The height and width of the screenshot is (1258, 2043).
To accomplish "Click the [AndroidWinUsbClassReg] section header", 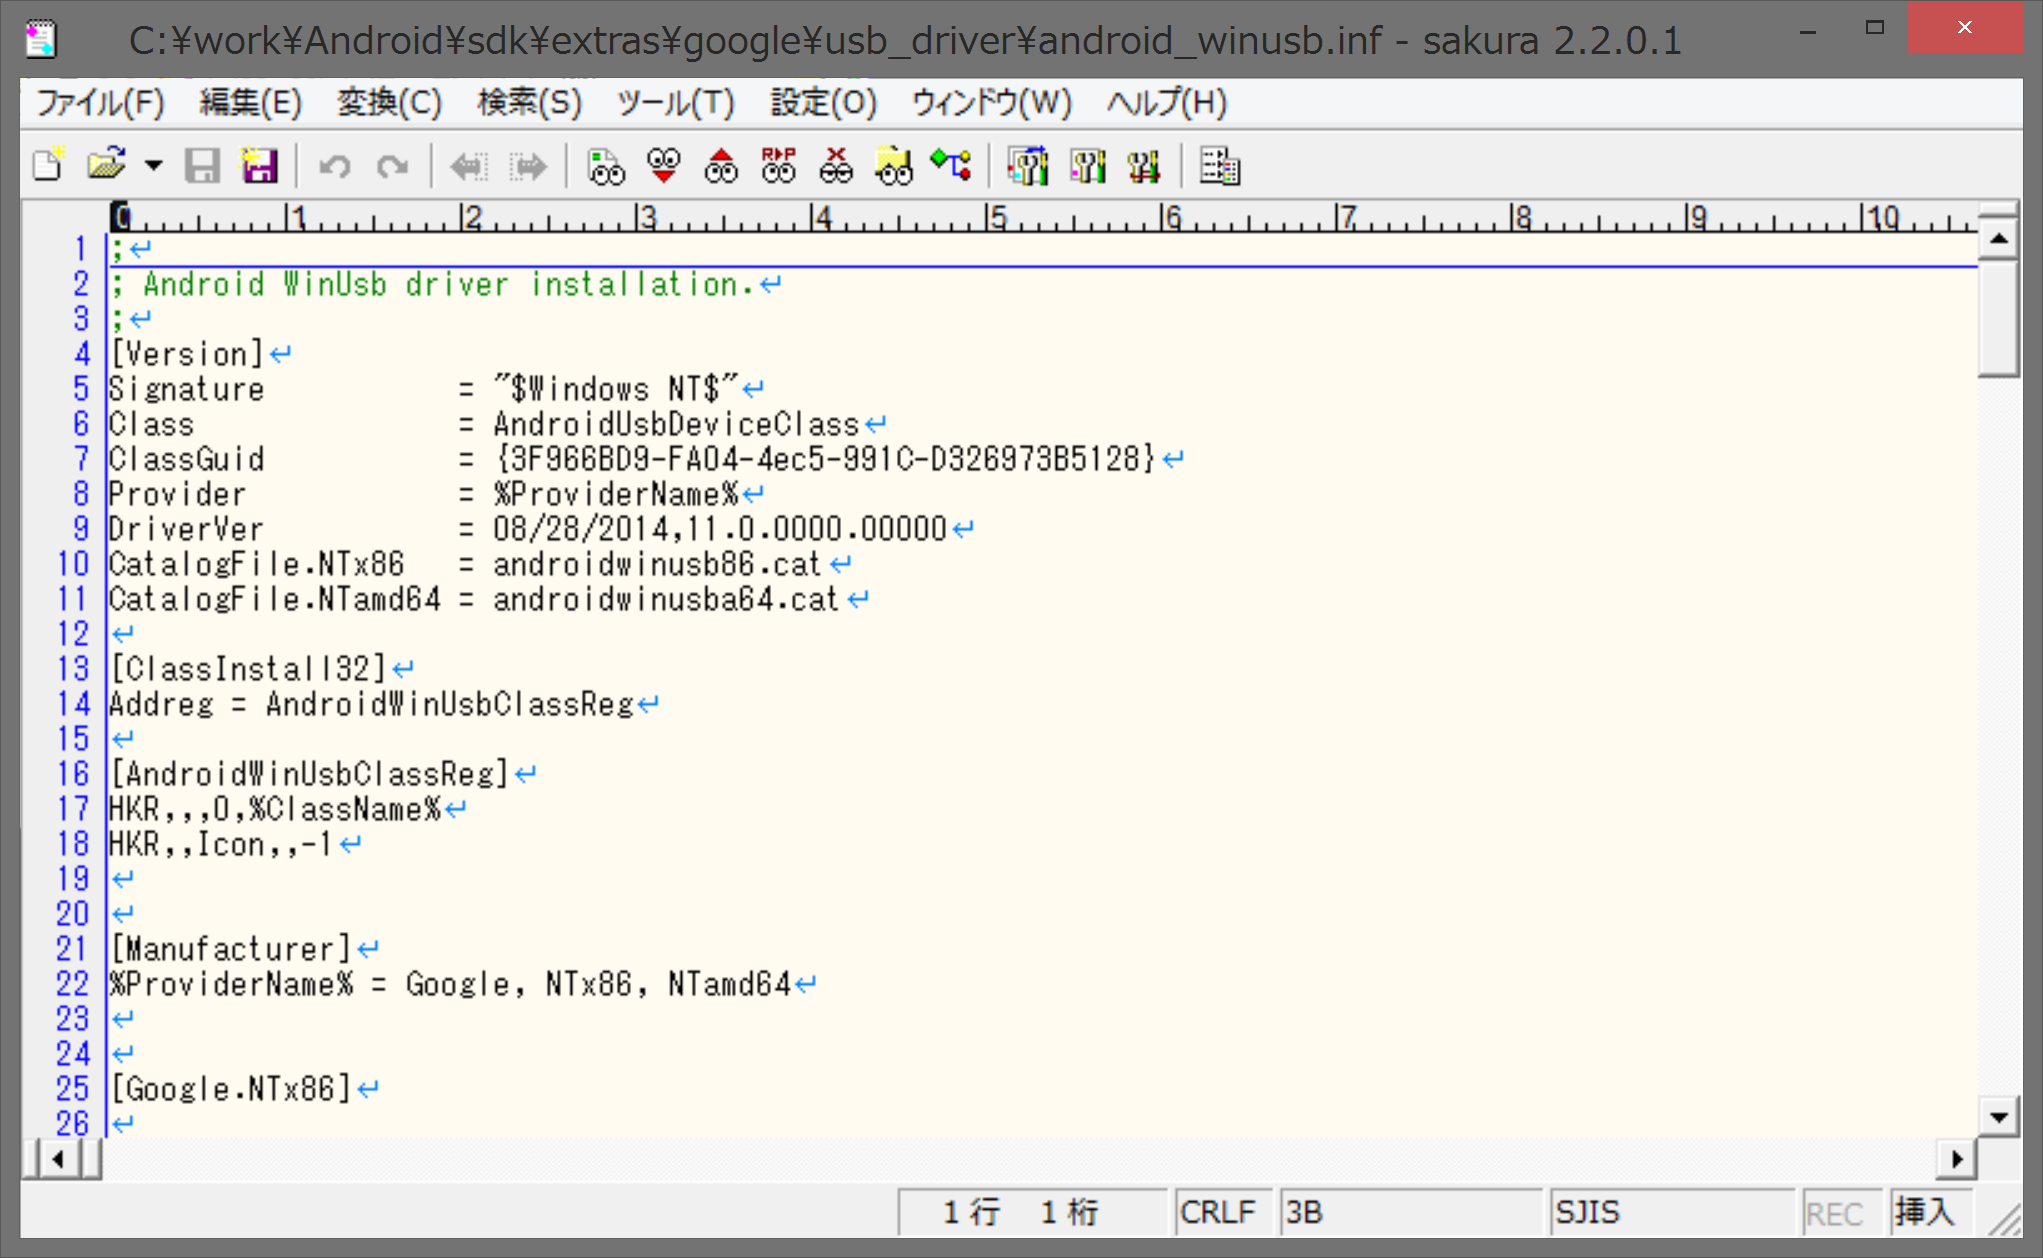I will pos(310,774).
